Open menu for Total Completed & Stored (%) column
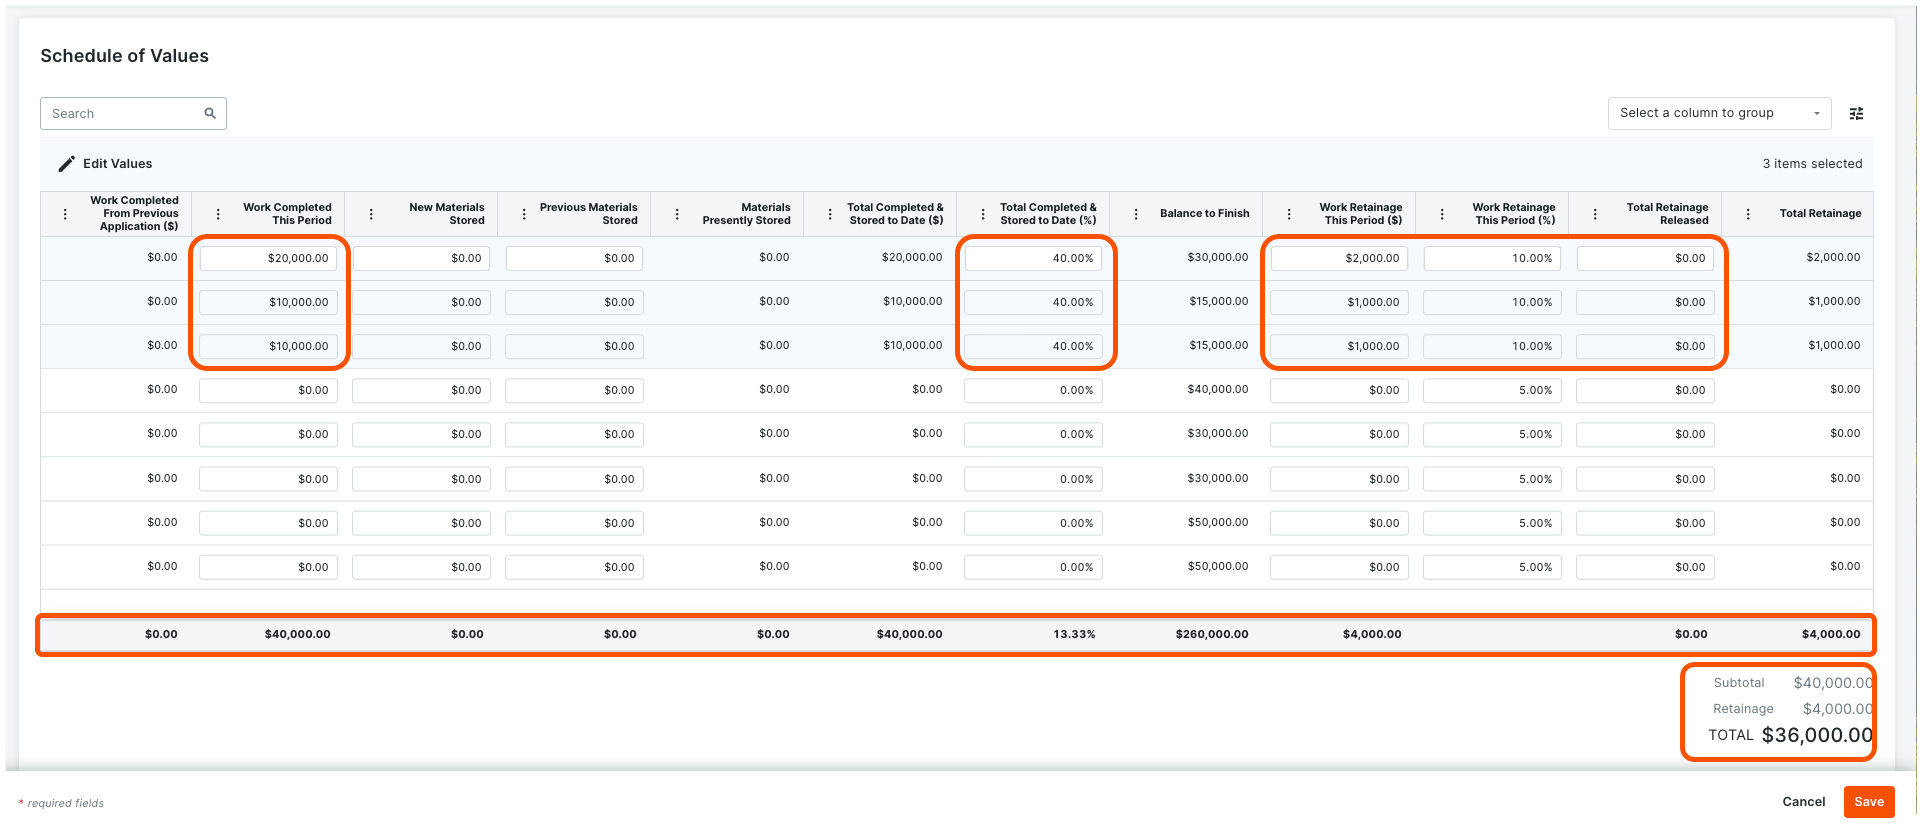This screenshot has width=1922, height=834. pos(983,214)
